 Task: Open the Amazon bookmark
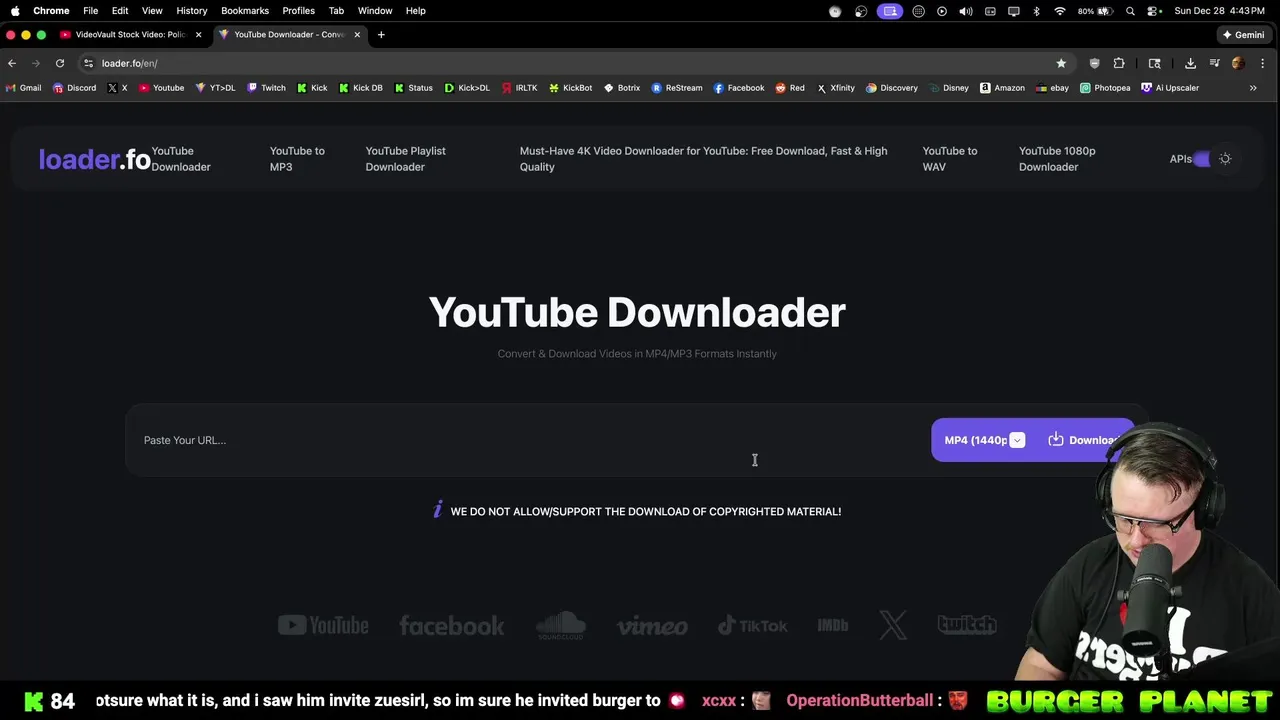(x=1002, y=88)
